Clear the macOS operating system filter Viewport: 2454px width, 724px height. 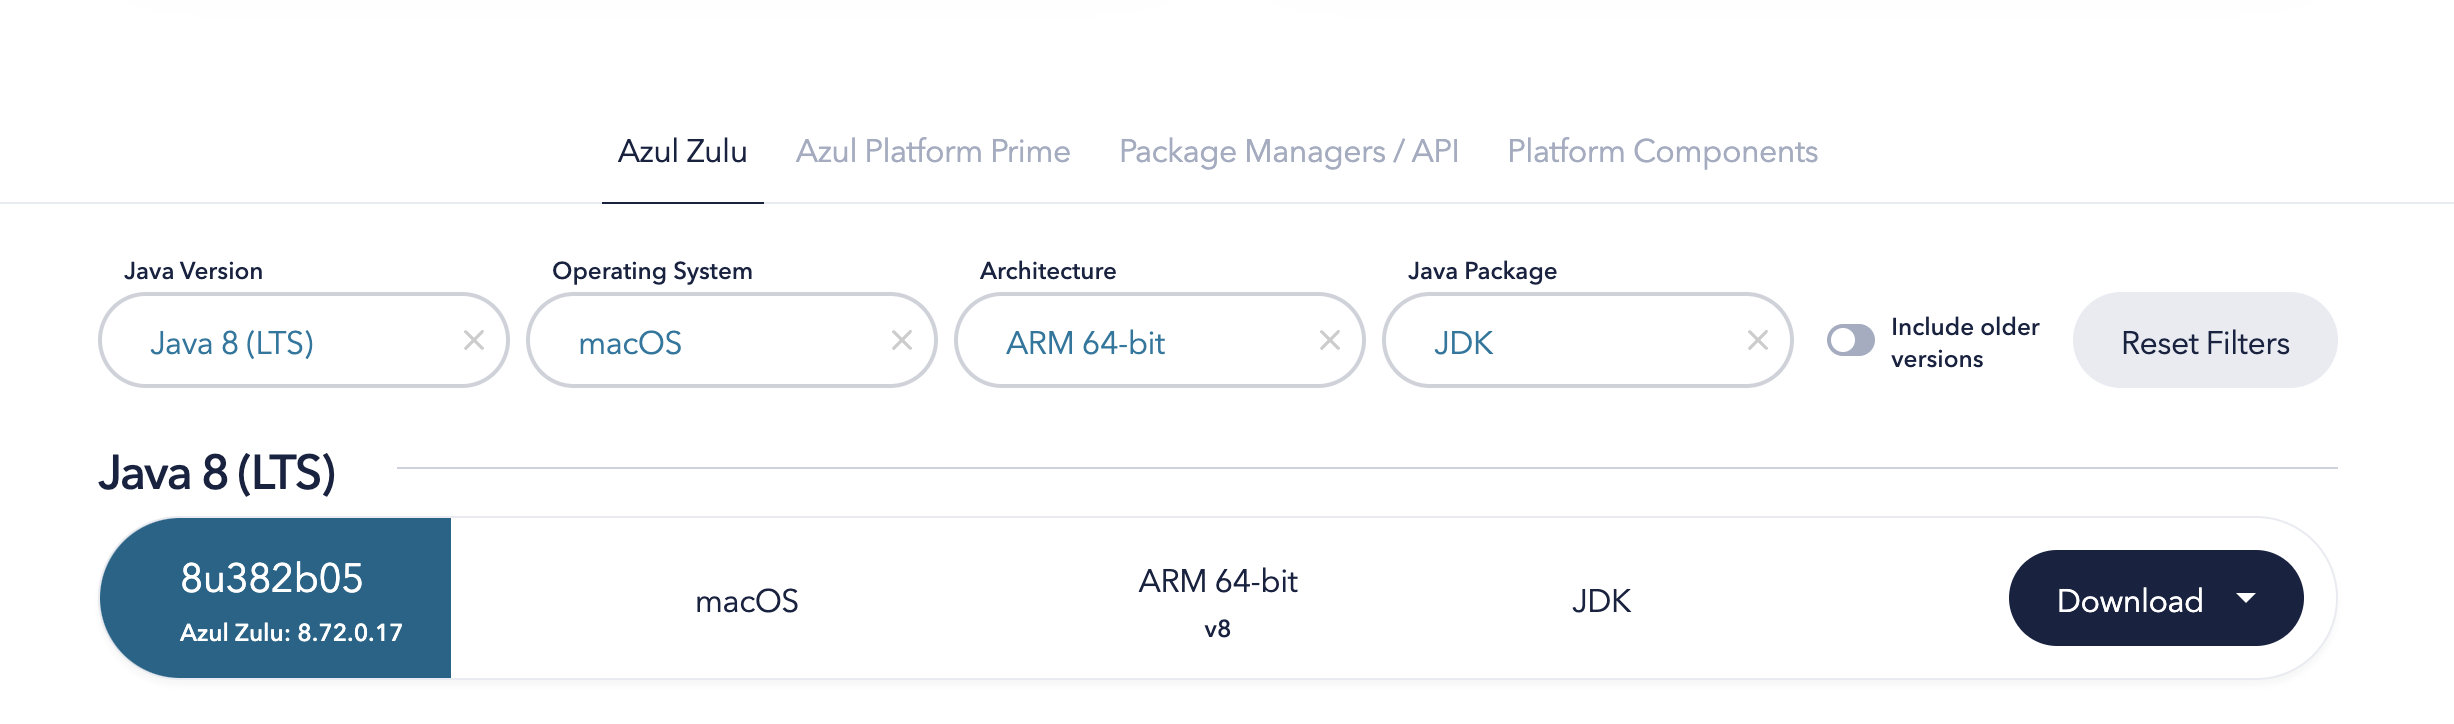point(902,341)
